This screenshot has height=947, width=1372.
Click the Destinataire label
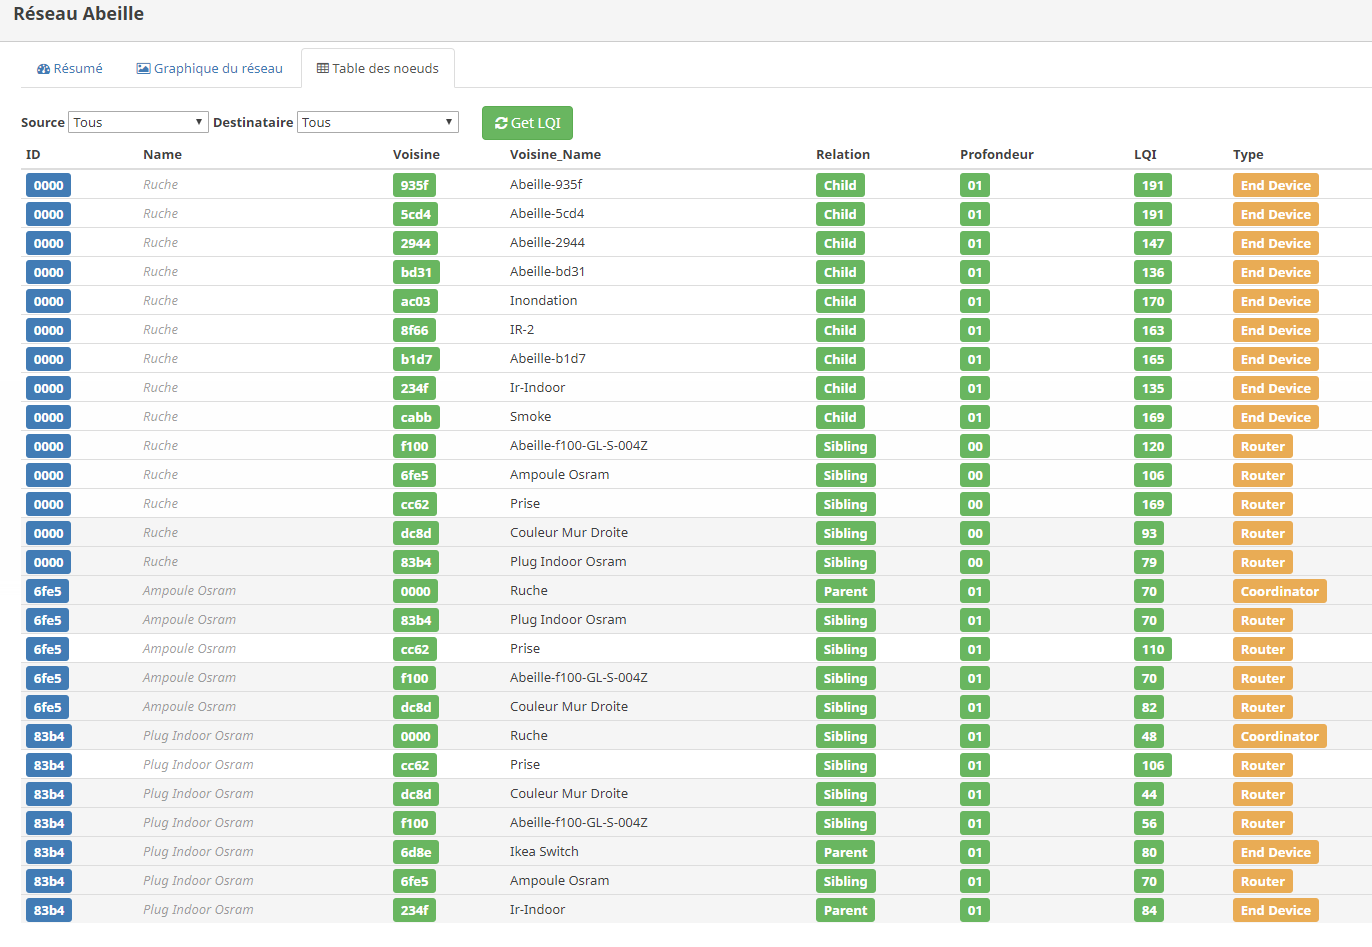click(x=253, y=122)
